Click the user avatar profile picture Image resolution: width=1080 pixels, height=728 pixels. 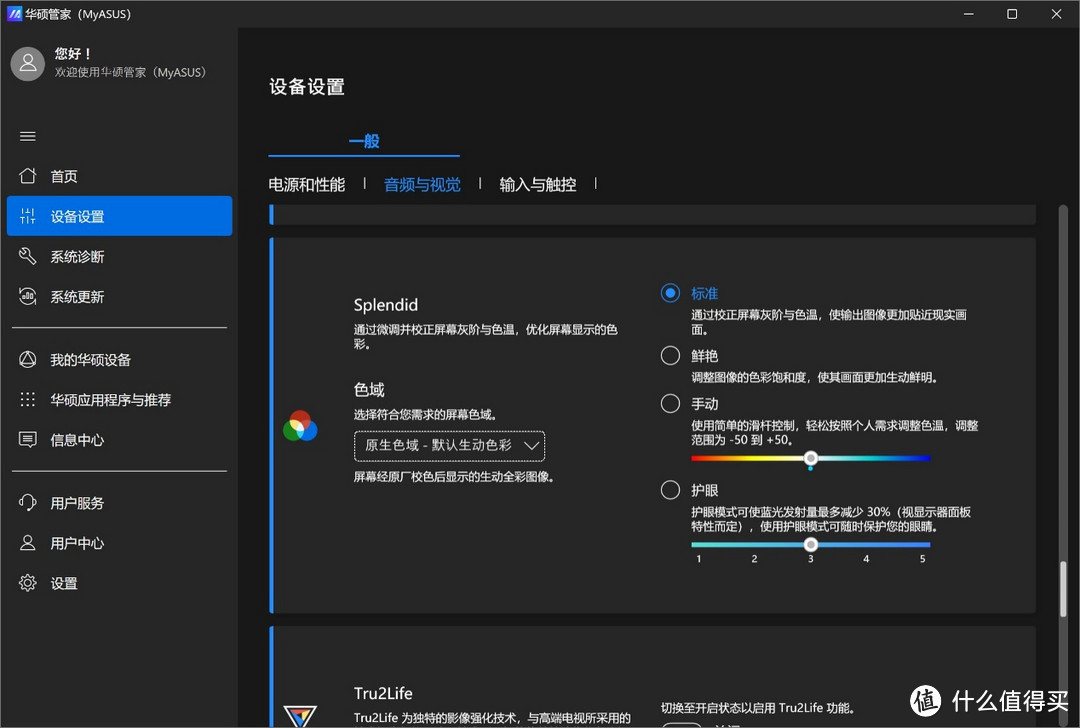point(28,63)
